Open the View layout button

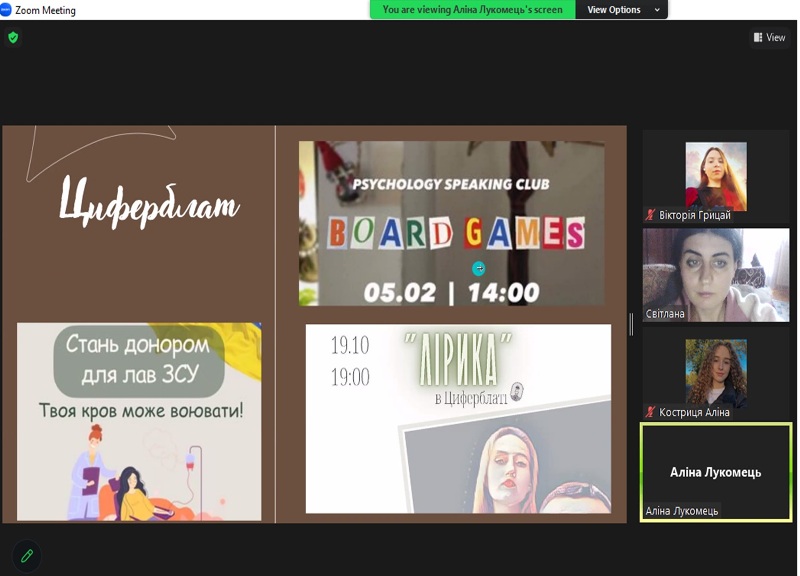pos(769,37)
